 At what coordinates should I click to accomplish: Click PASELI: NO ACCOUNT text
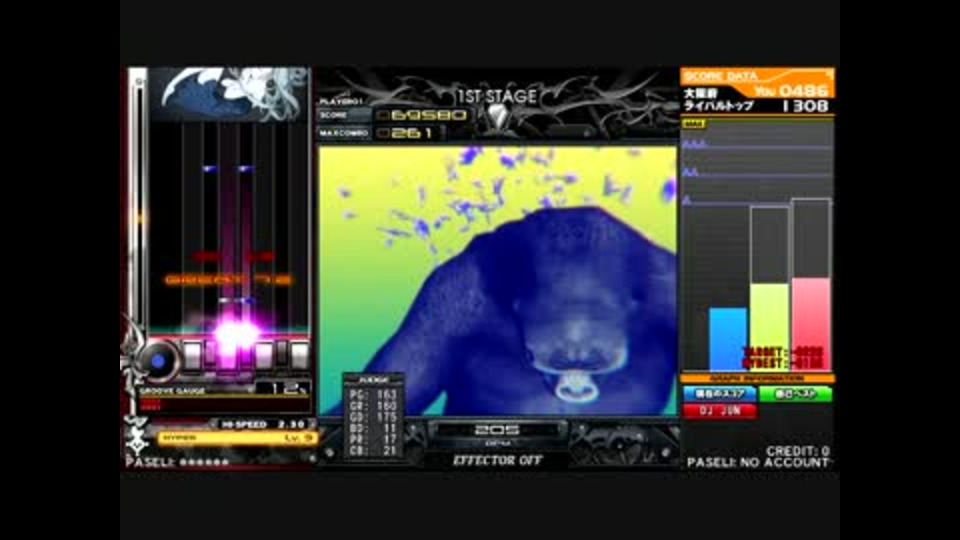coord(758,463)
